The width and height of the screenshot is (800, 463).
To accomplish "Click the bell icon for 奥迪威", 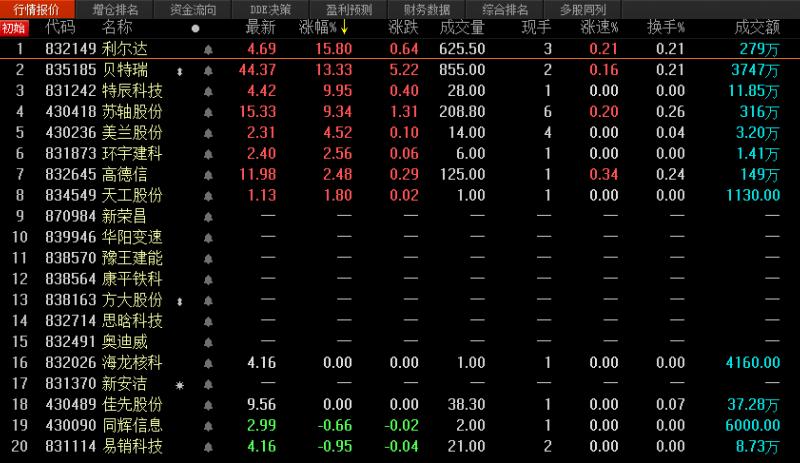I will (x=208, y=343).
